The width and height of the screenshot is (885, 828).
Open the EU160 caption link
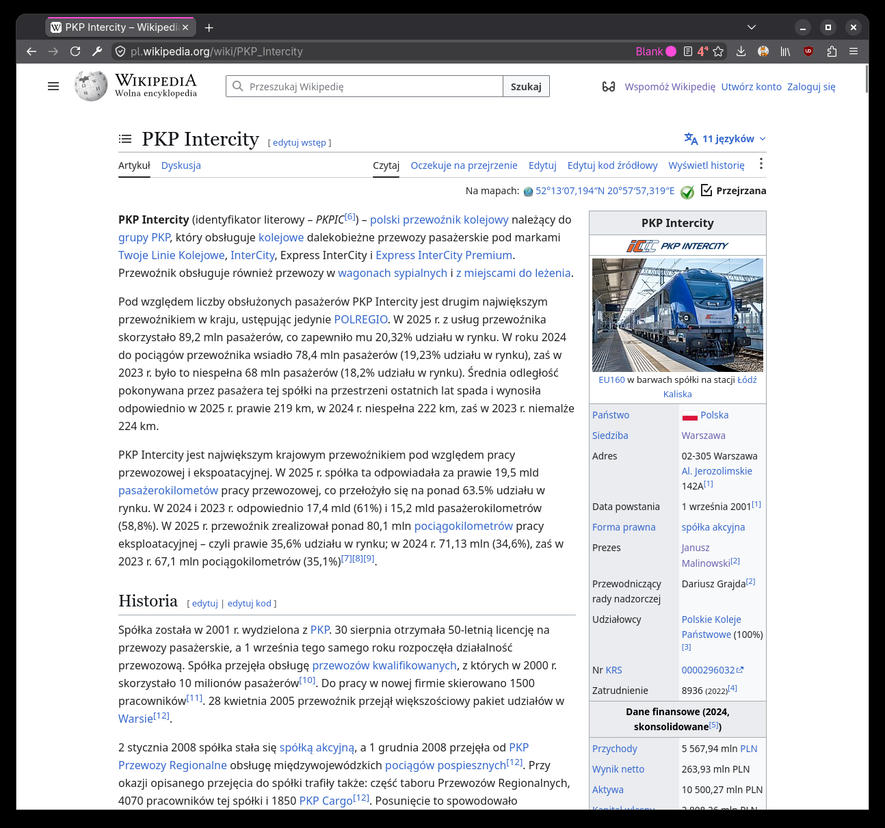click(x=611, y=380)
